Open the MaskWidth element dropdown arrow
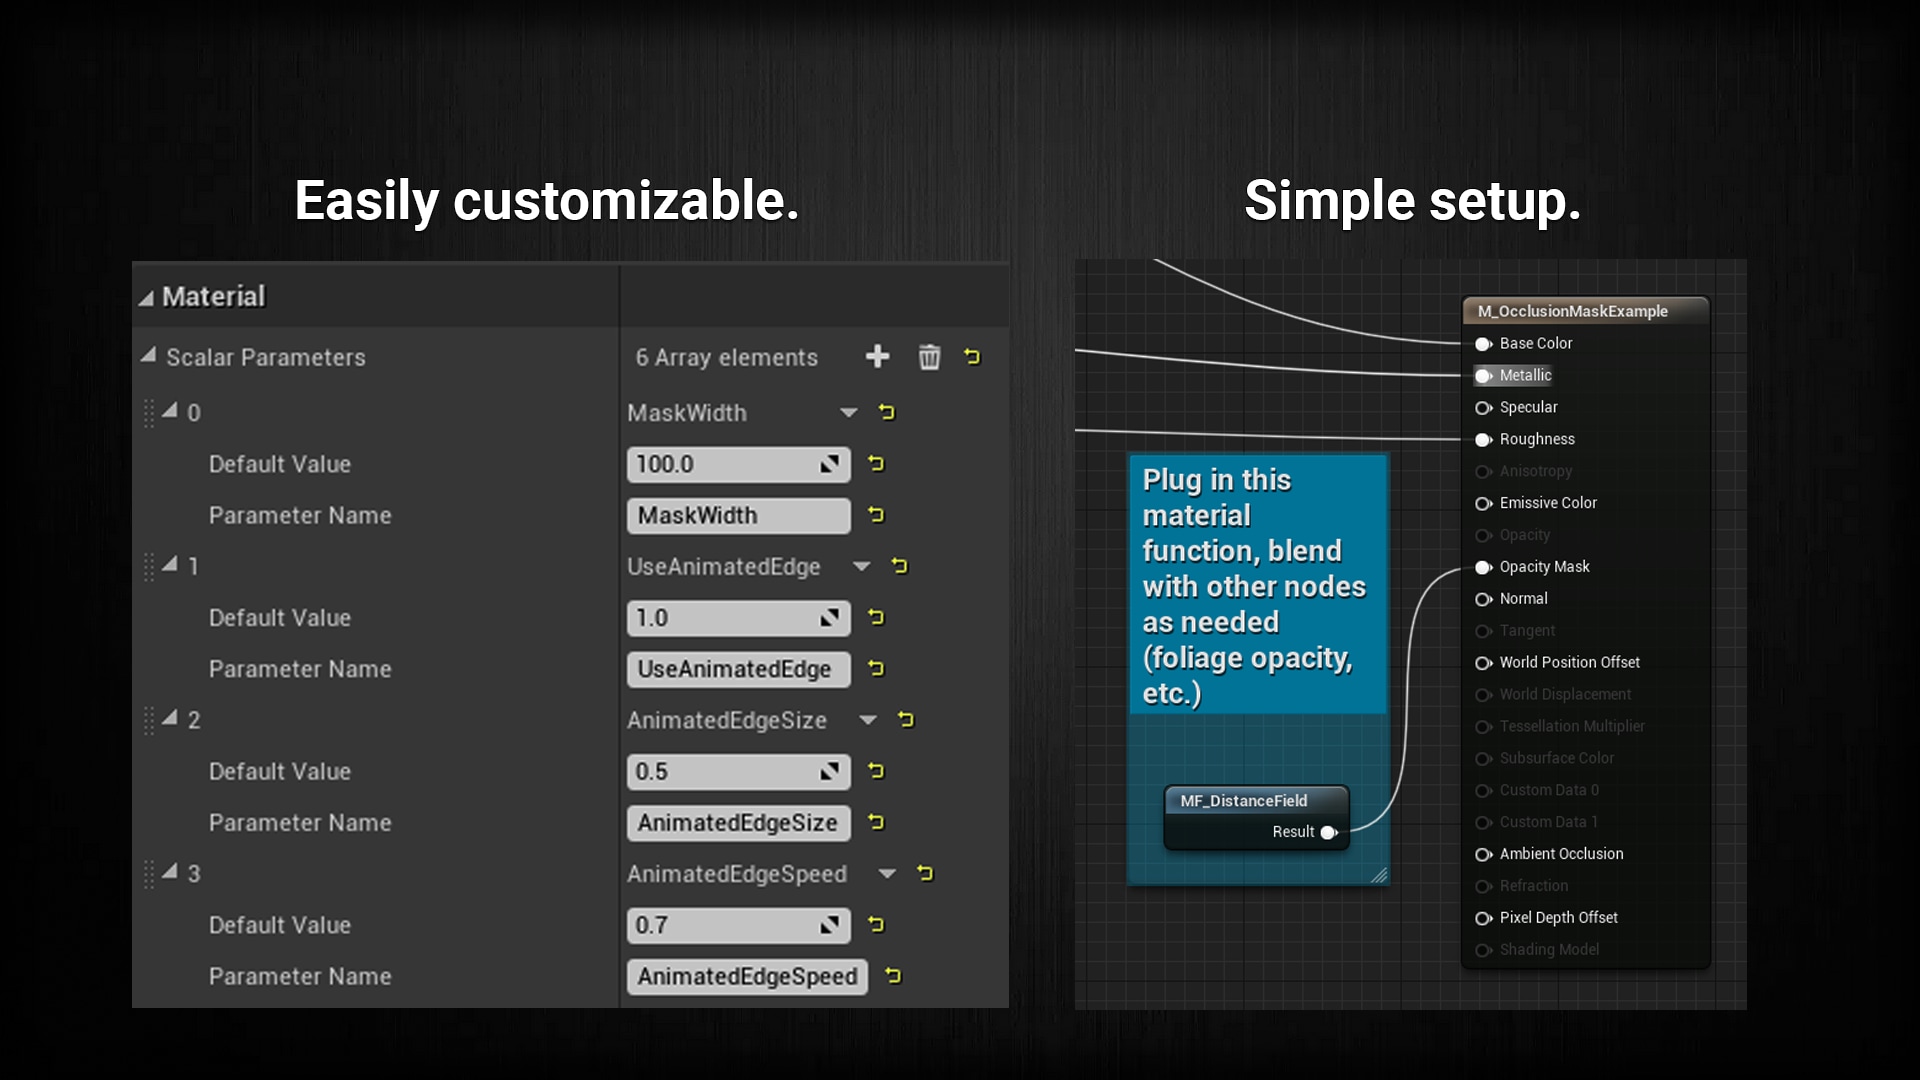 [849, 412]
